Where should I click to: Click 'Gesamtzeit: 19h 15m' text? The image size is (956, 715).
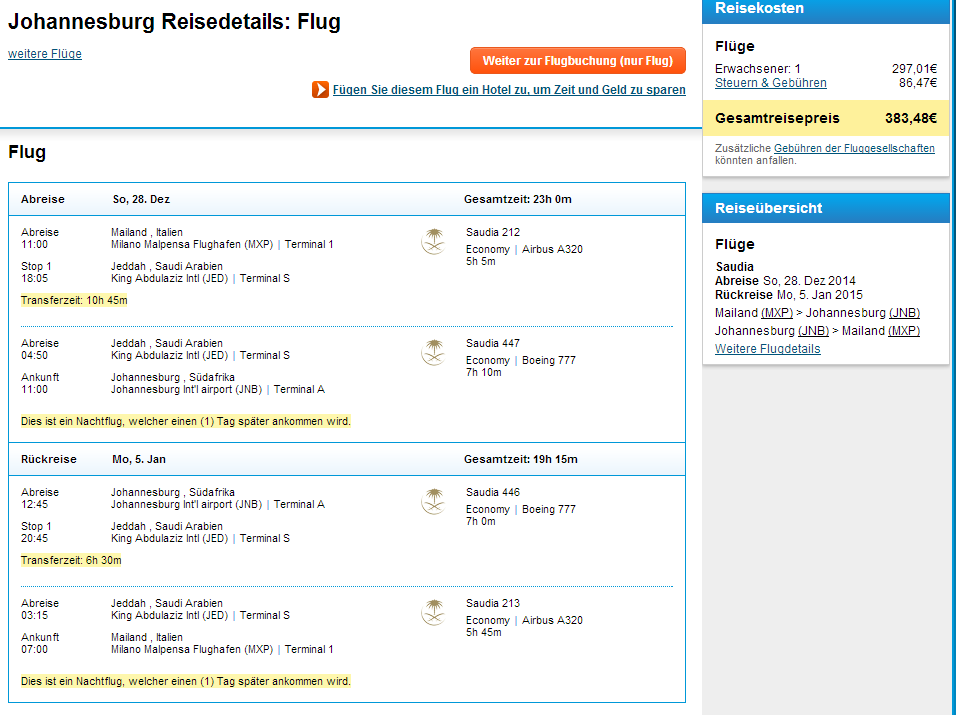[x=521, y=459]
